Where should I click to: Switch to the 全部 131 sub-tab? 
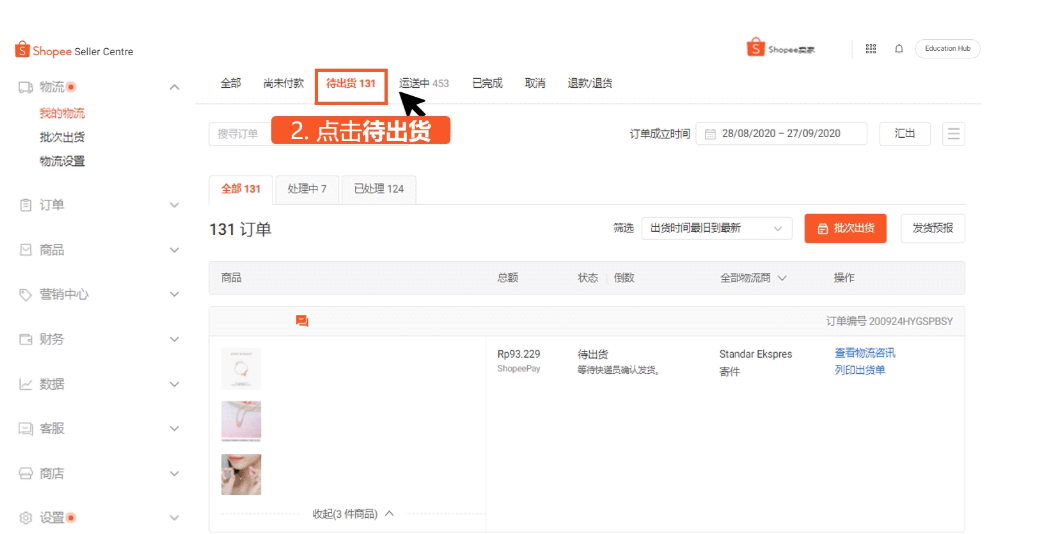pyautogui.click(x=241, y=189)
